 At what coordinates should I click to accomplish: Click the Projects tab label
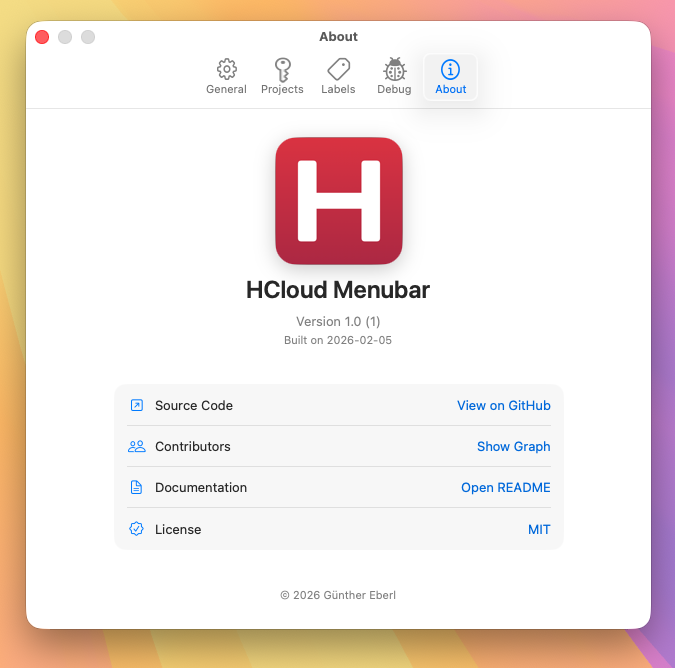(x=282, y=89)
